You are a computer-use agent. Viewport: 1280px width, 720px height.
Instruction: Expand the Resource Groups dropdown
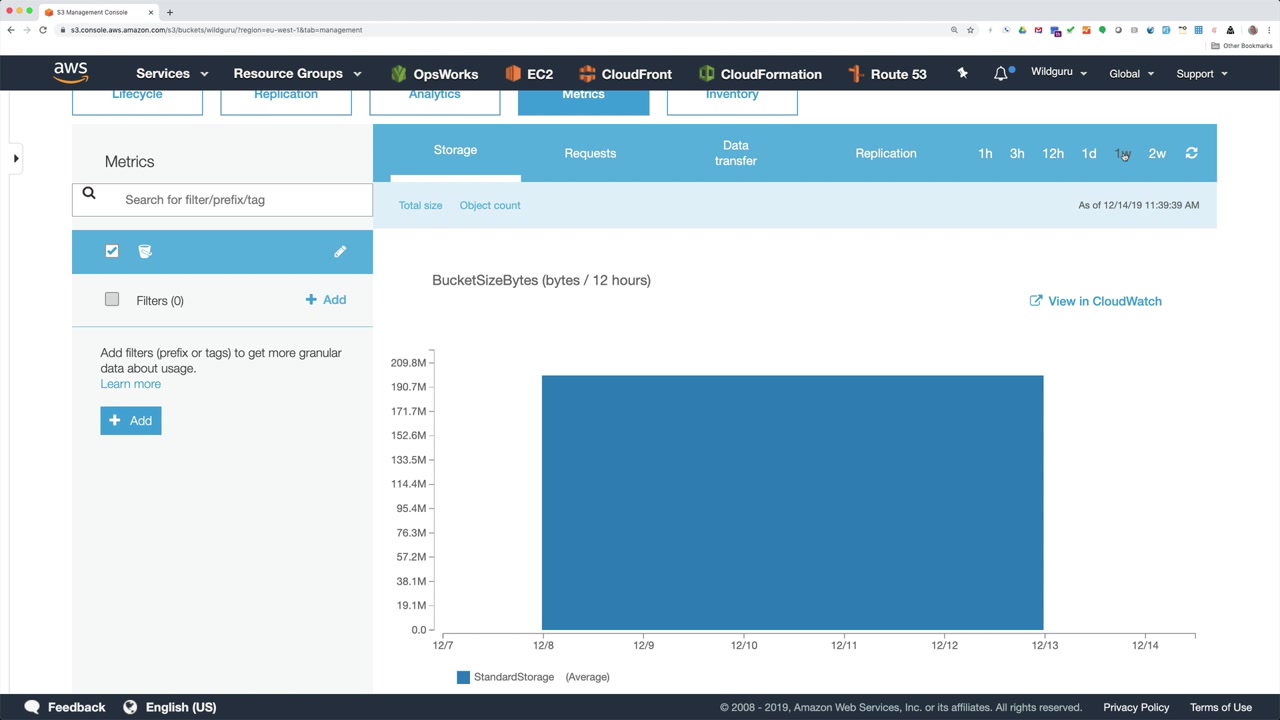pyautogui.click(x=297, y=73)
